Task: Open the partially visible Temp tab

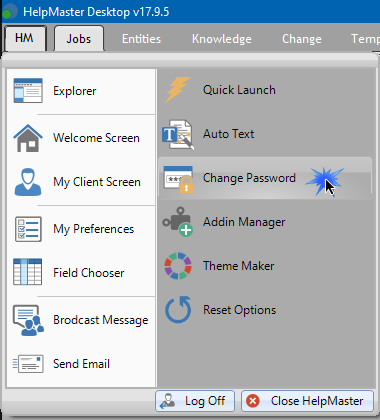Action: pos(365,39)
